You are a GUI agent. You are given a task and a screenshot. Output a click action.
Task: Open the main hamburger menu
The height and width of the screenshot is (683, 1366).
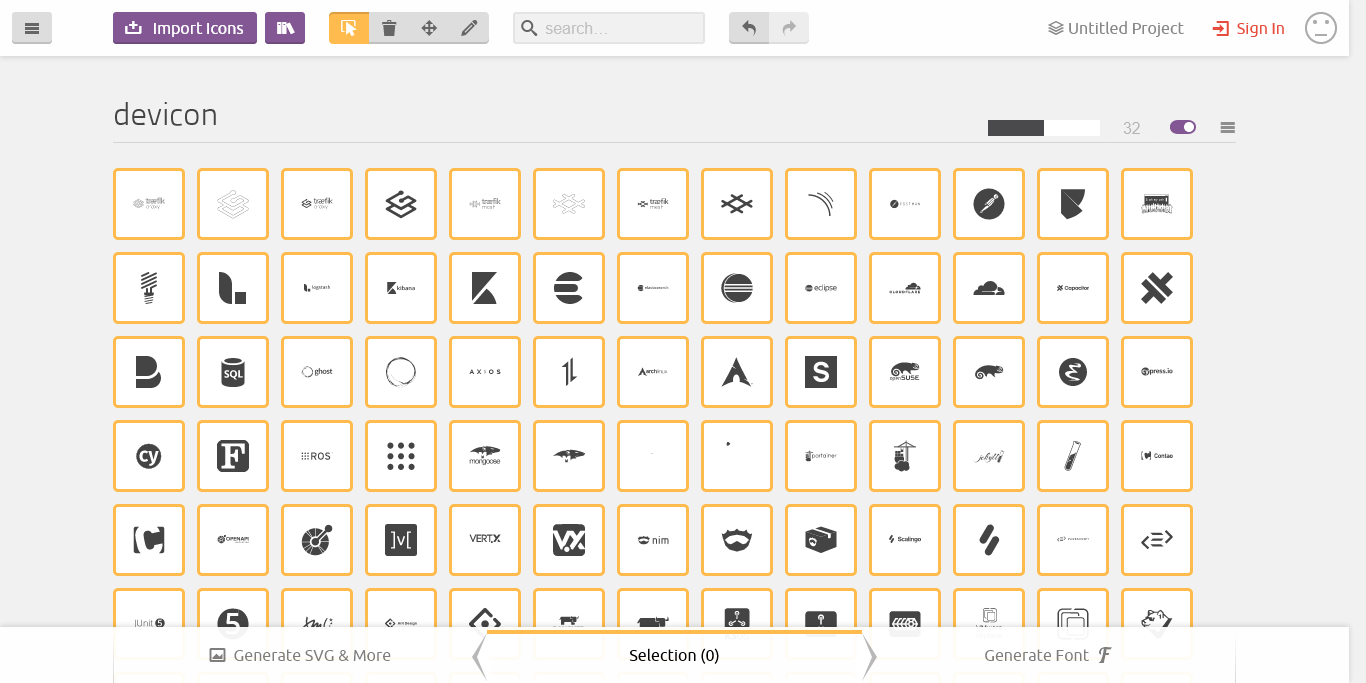point(32,28)
